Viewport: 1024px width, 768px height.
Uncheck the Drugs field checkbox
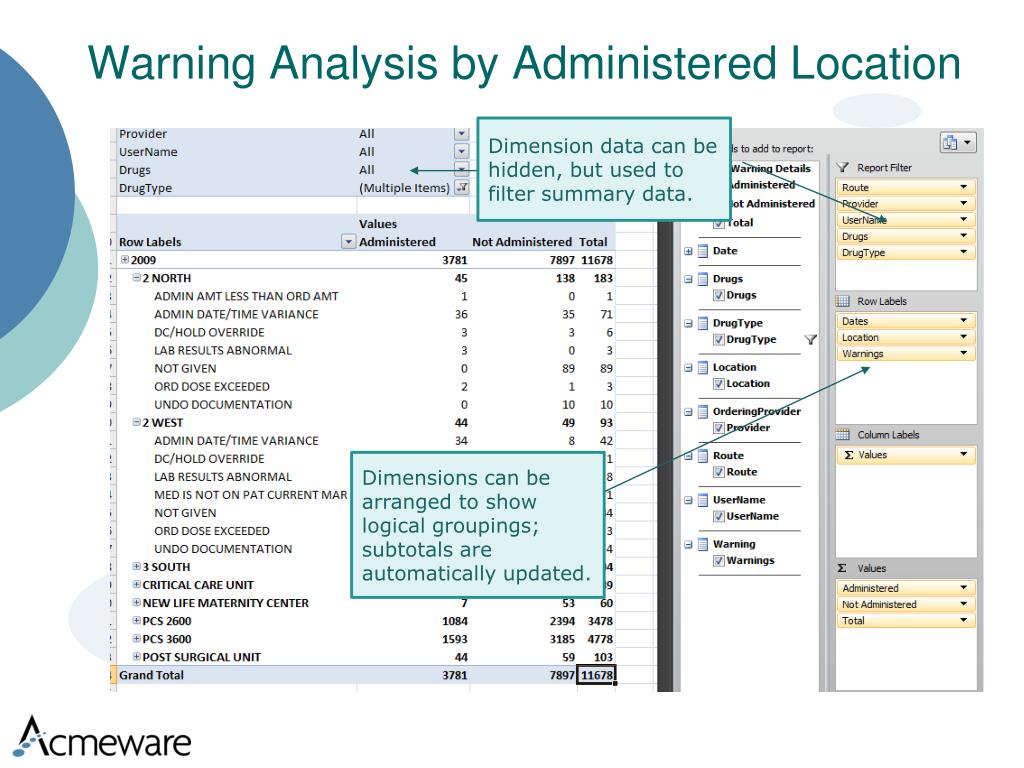[x=719, y=295]
